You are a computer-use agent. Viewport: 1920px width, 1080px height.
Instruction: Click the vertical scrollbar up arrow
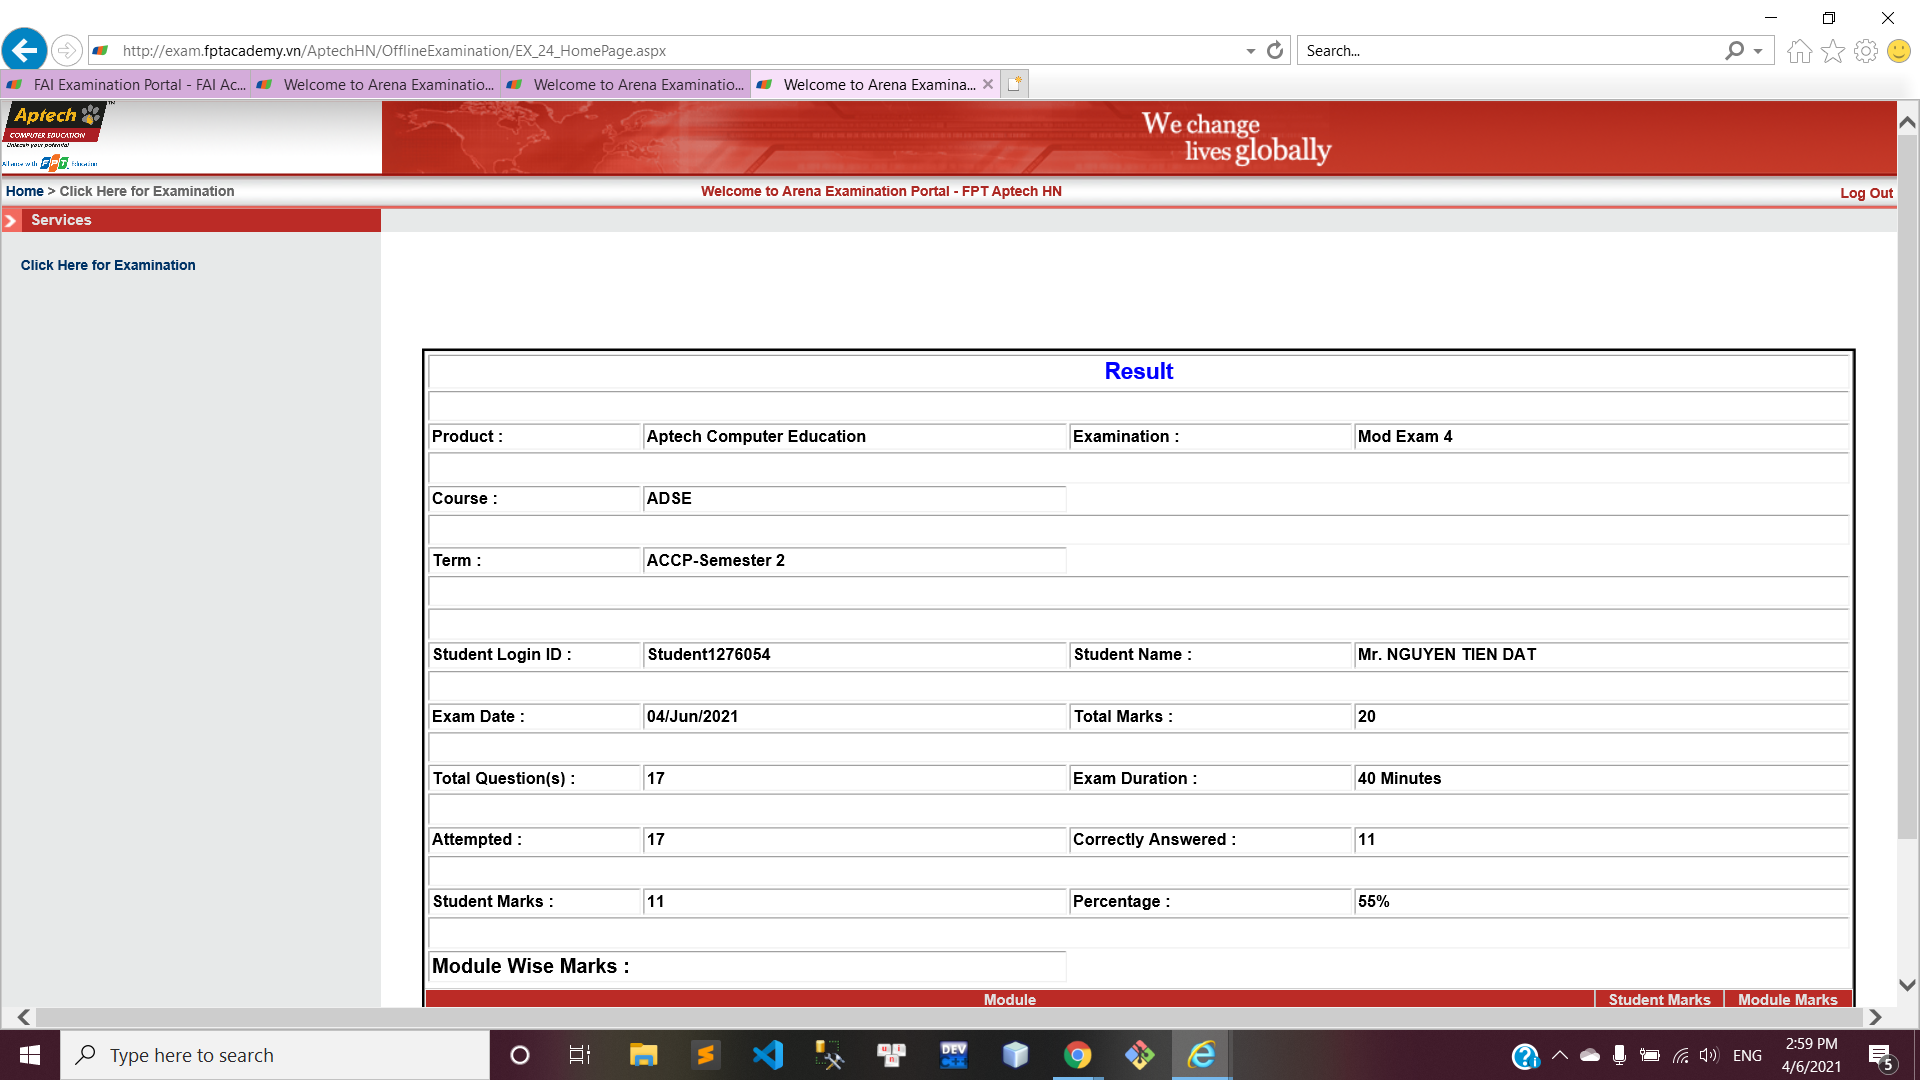click(x=1907, y=122)
